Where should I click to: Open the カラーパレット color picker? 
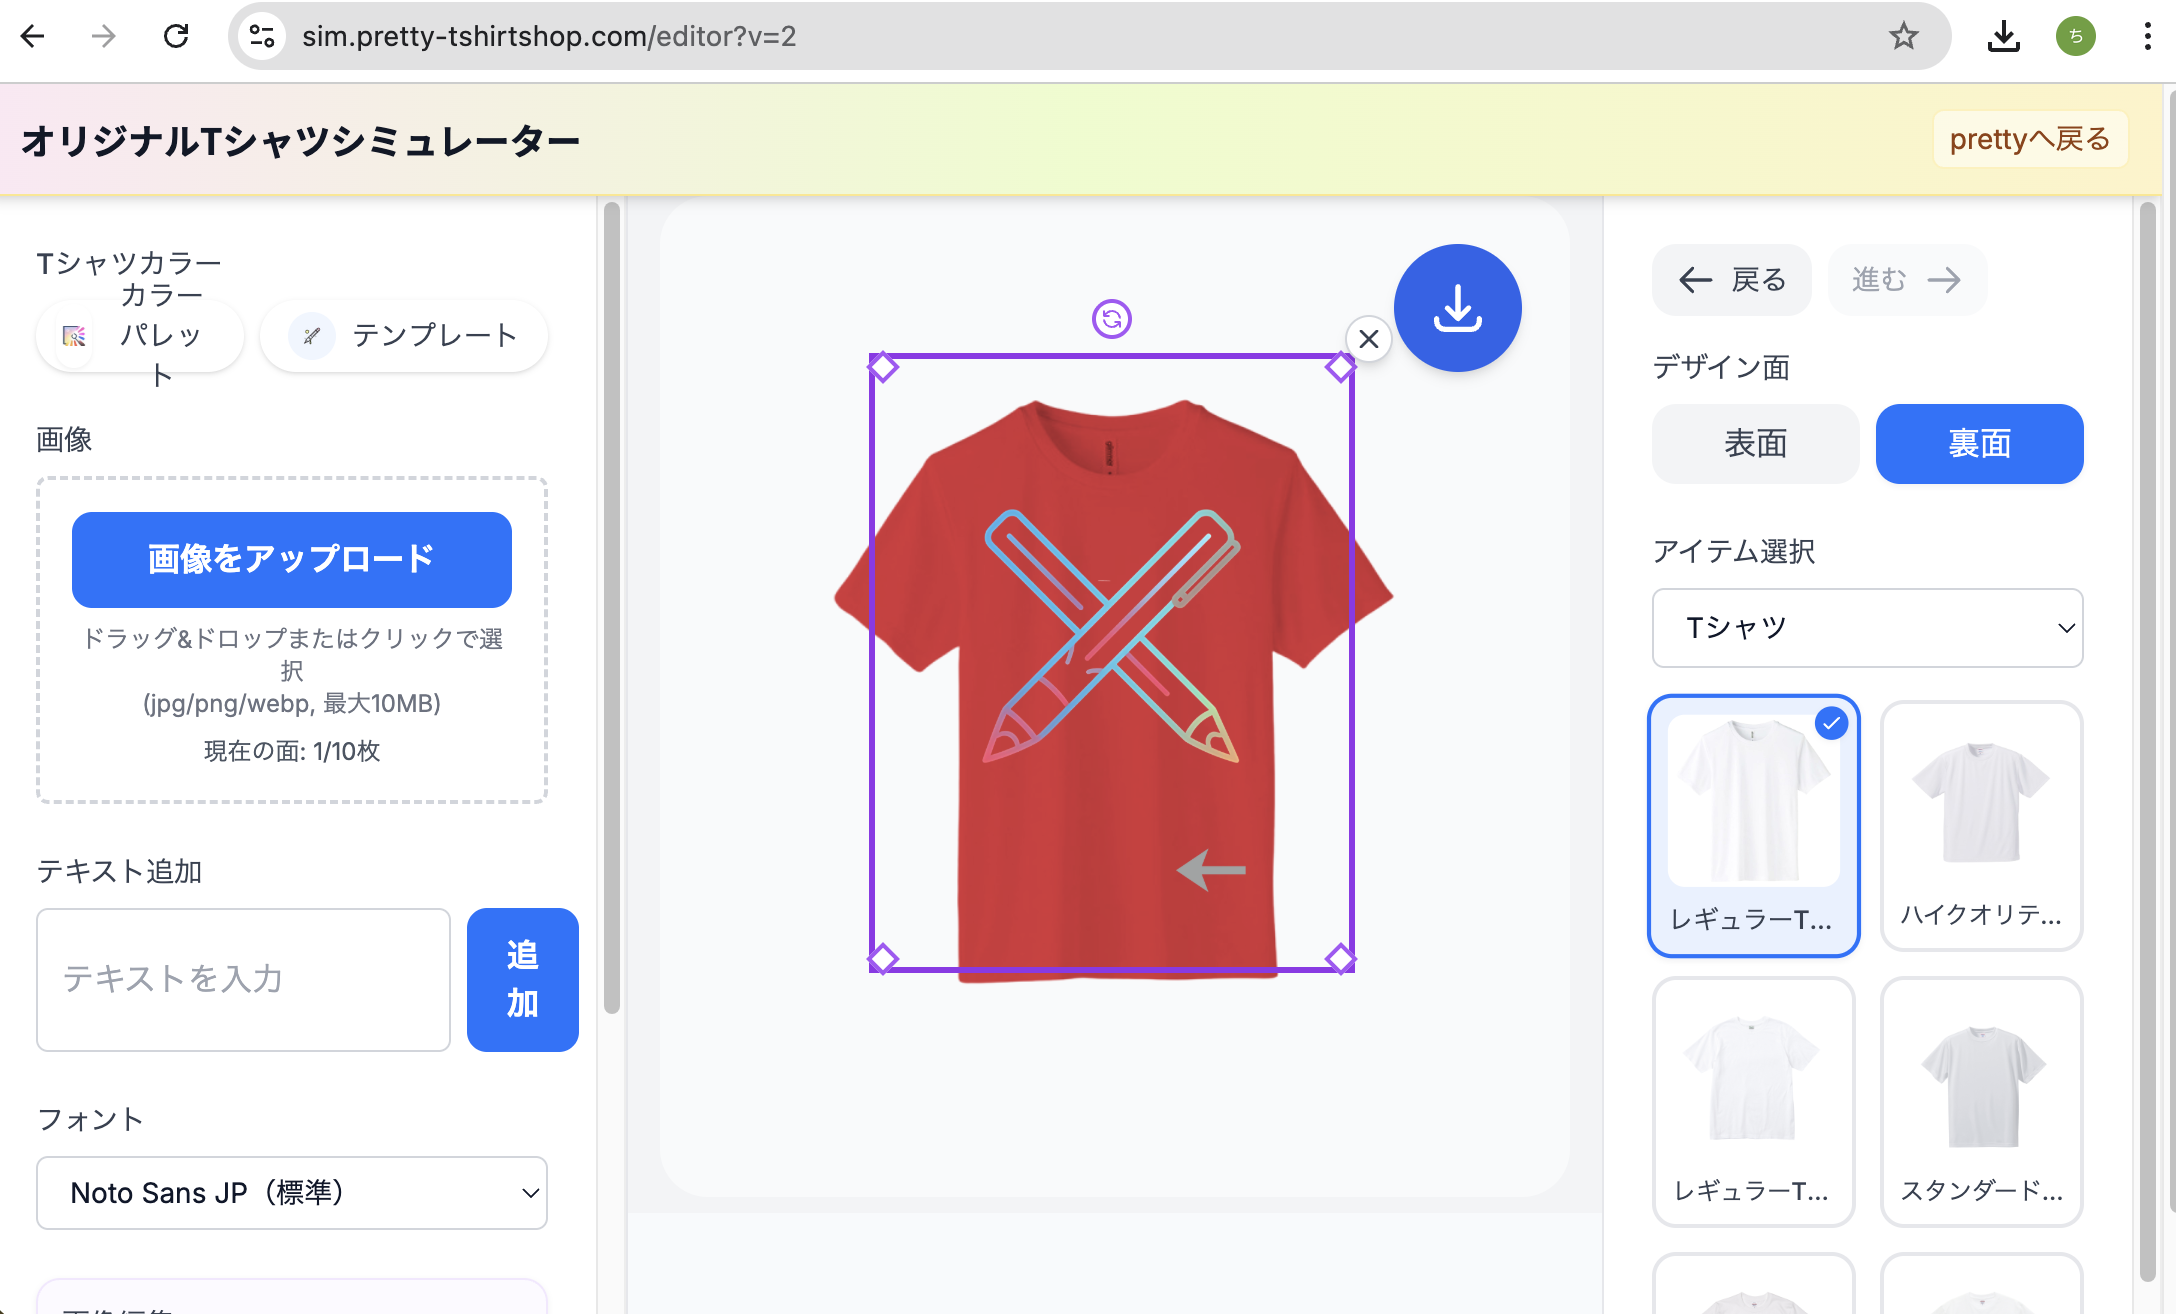tap(140, 336)
